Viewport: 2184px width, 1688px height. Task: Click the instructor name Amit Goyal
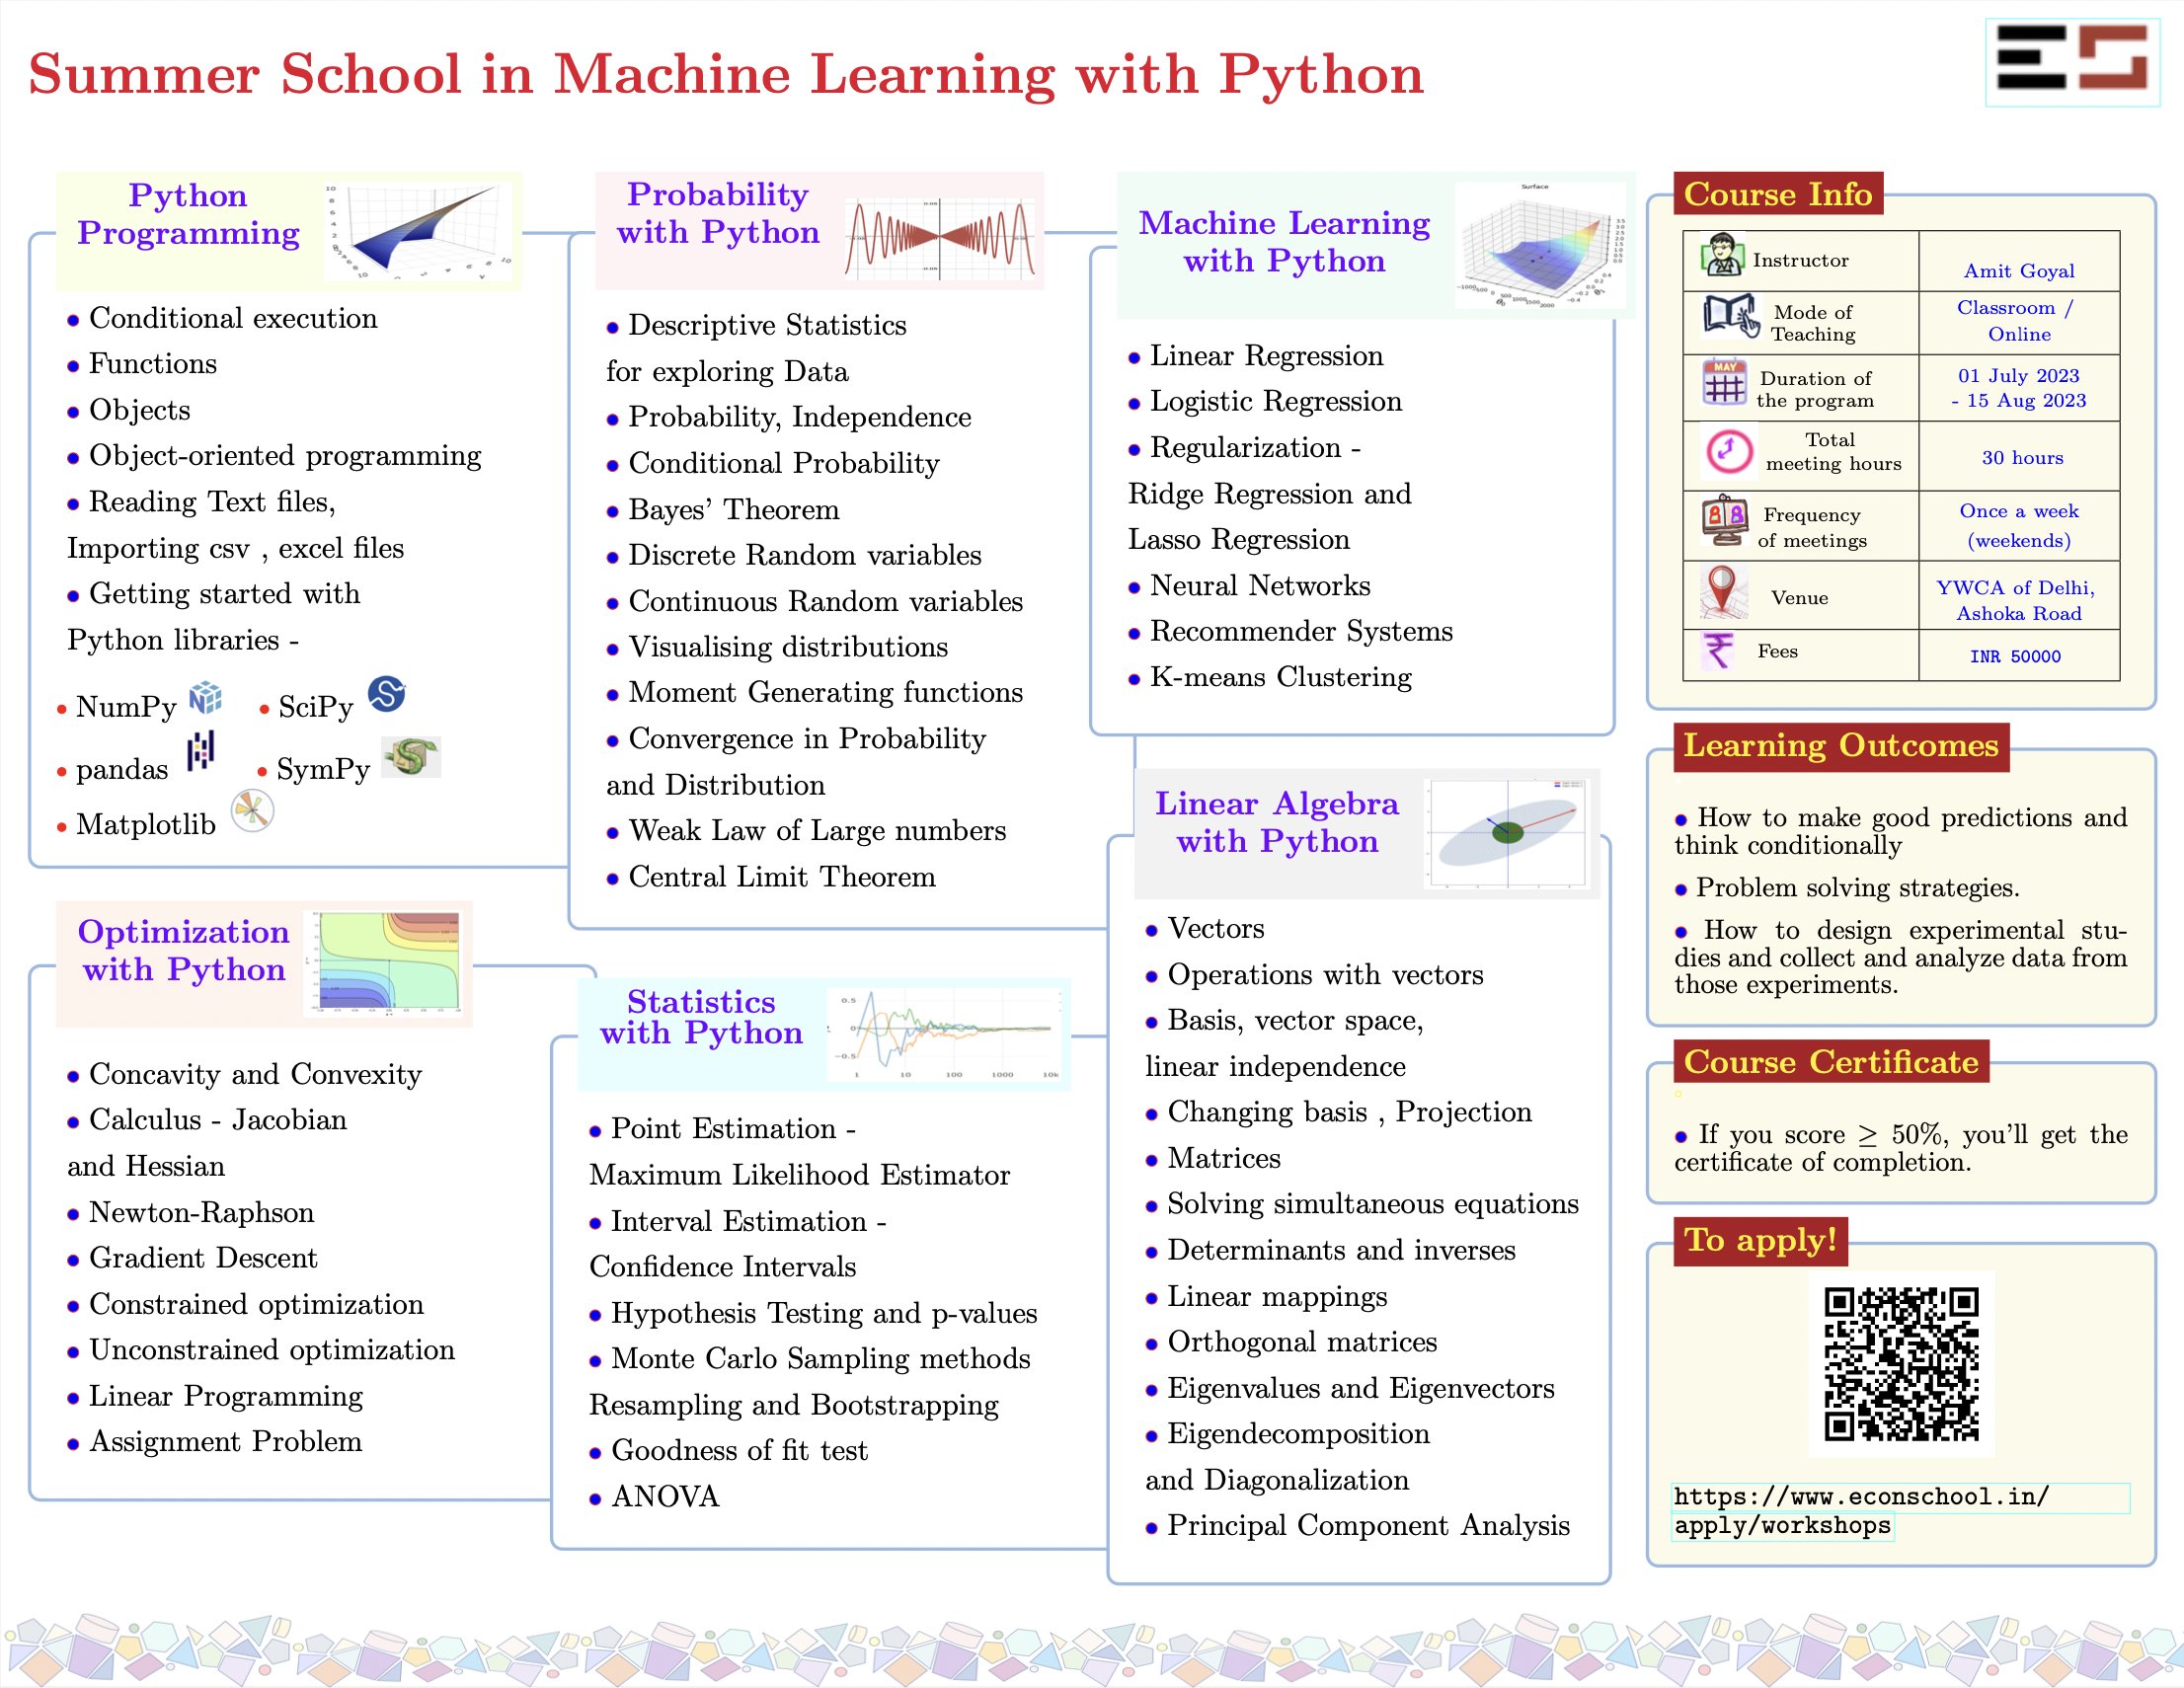tap(2019, 271)
